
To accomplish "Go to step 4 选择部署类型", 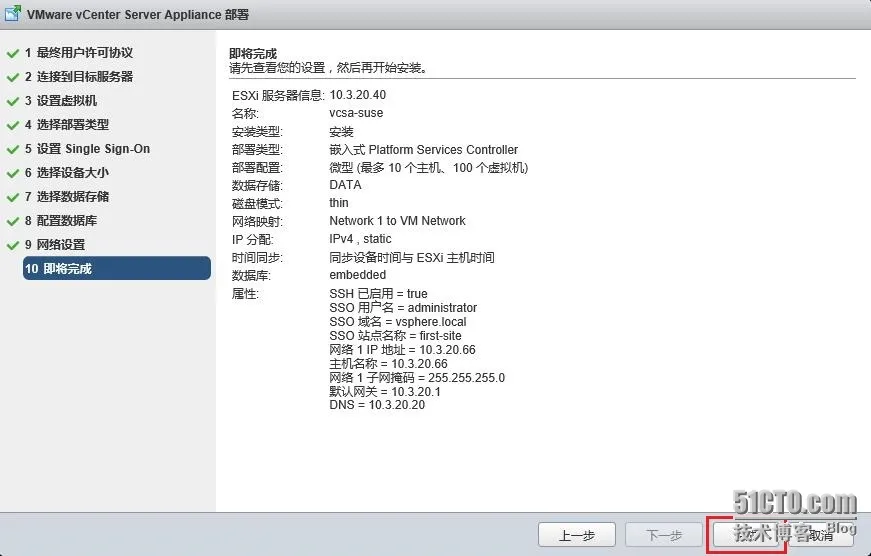I will tap(67, 124).
